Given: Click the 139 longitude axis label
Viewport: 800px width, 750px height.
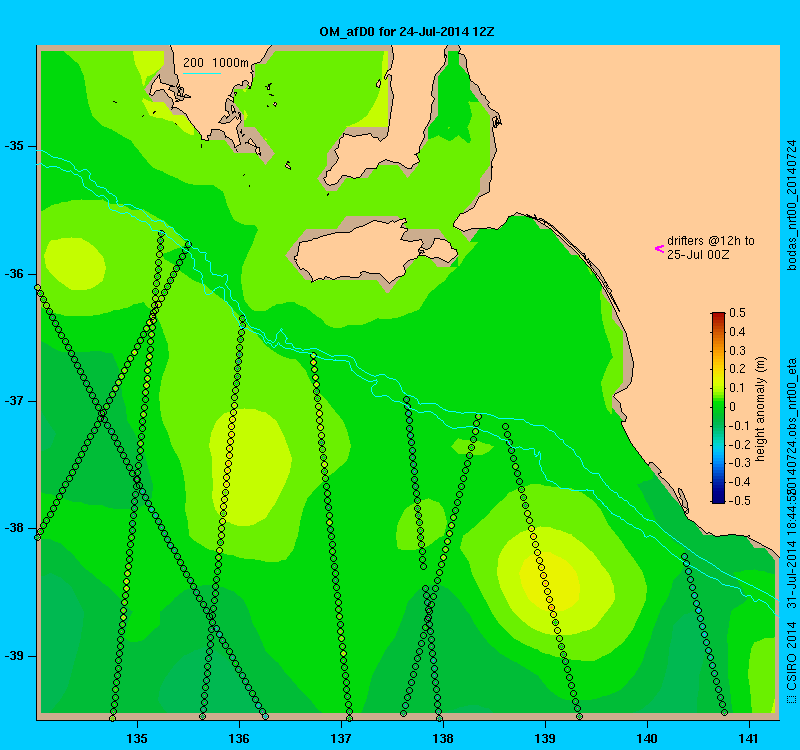Looking at the screenshot, I should pyautogui.click(x=545, y=738).
